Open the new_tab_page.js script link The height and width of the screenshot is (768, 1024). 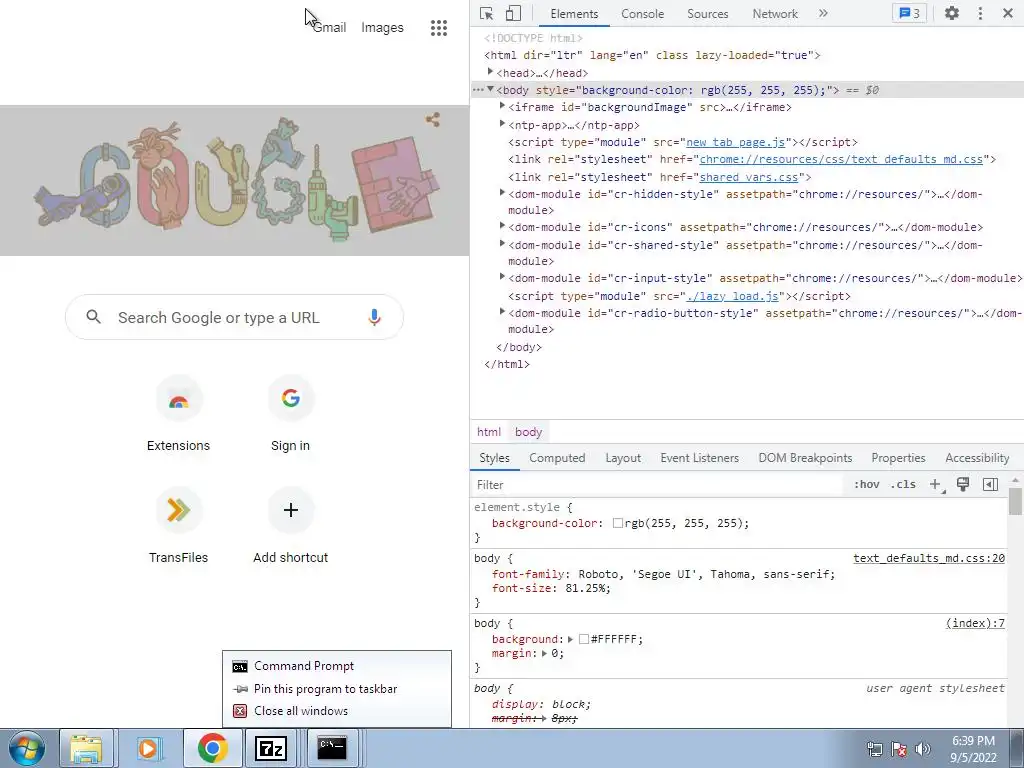(735, 142)
